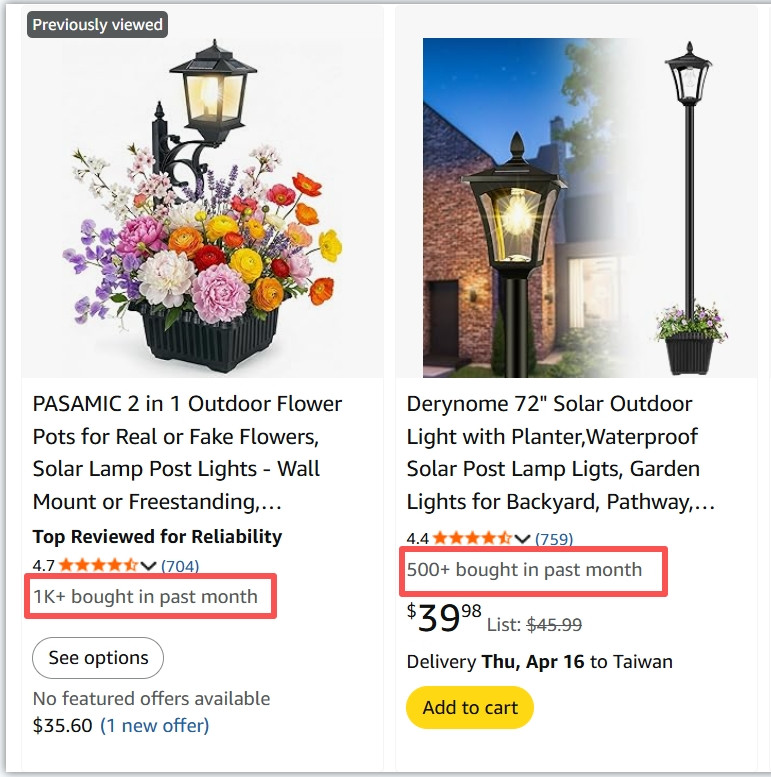Click the Previously viewed badge

(97, 25)
